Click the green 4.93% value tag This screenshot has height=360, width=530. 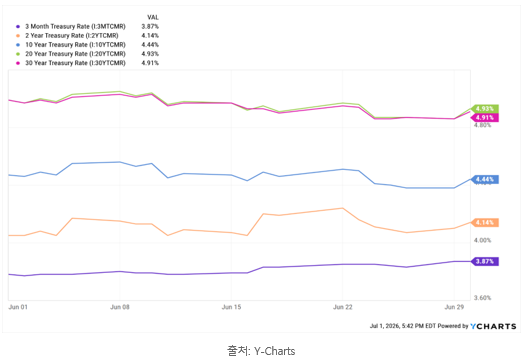[485, 109]
